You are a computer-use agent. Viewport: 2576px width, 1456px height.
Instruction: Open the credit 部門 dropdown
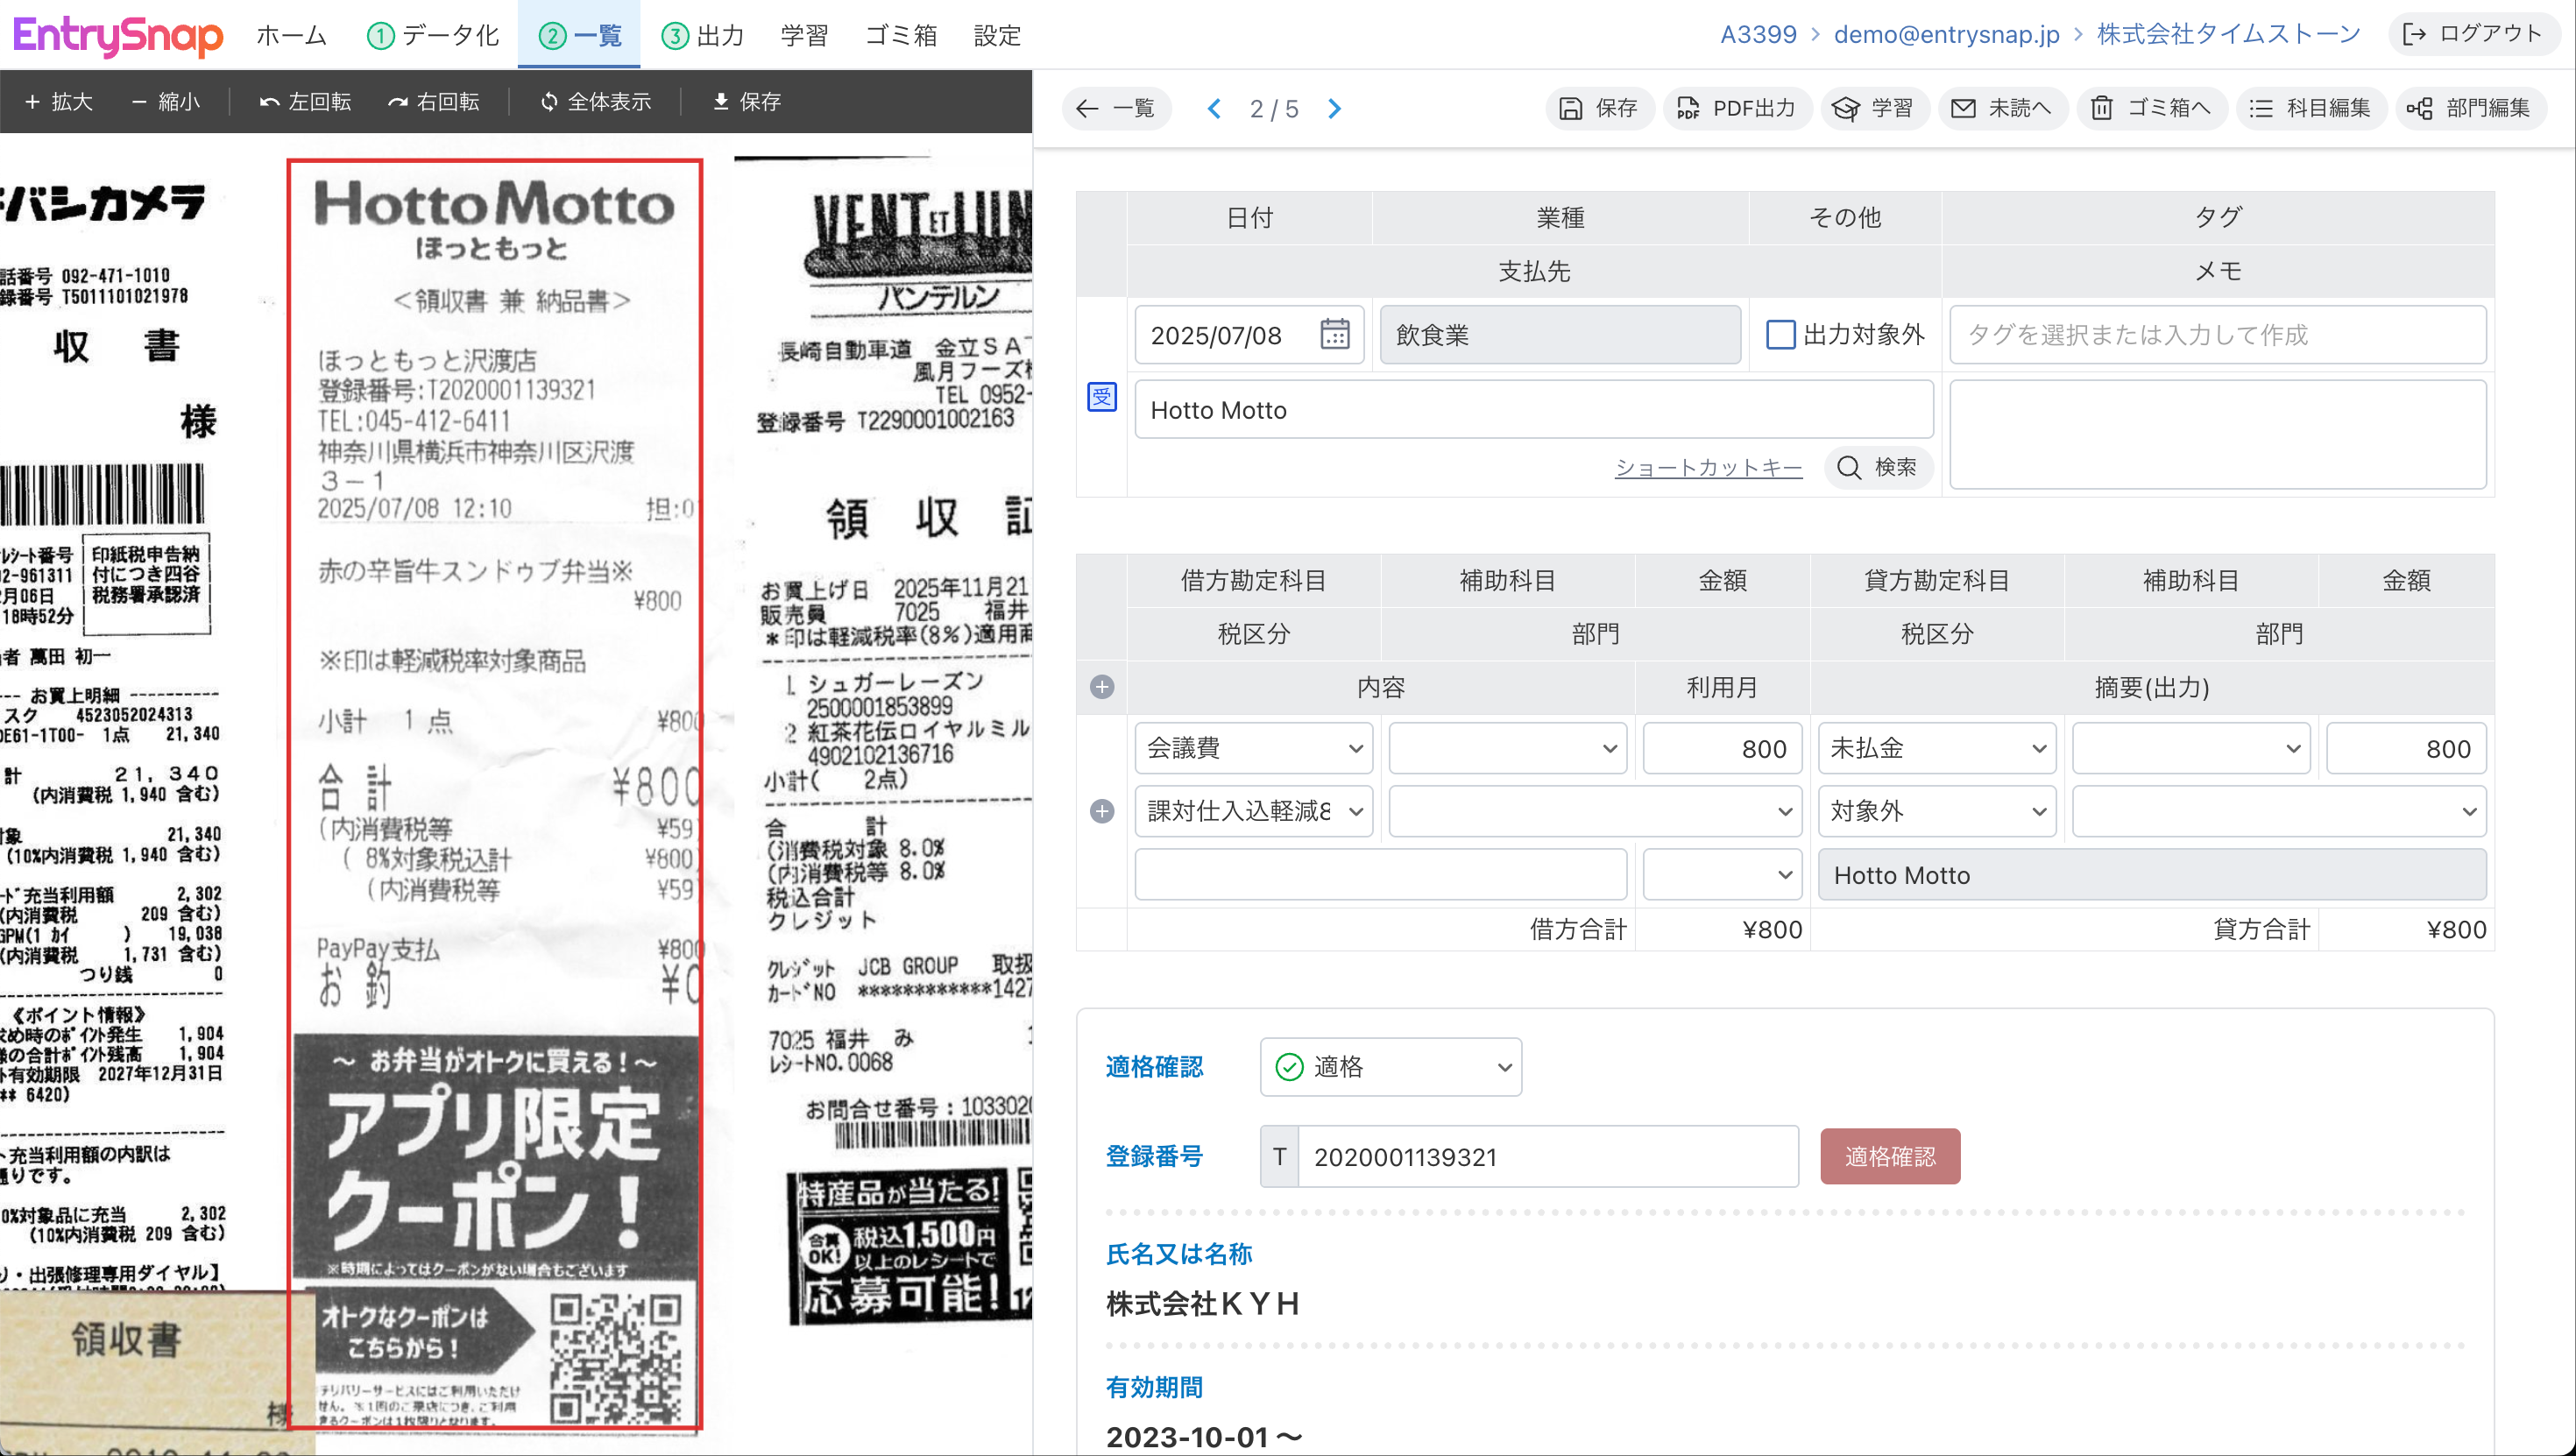(x=2279, y=811)
